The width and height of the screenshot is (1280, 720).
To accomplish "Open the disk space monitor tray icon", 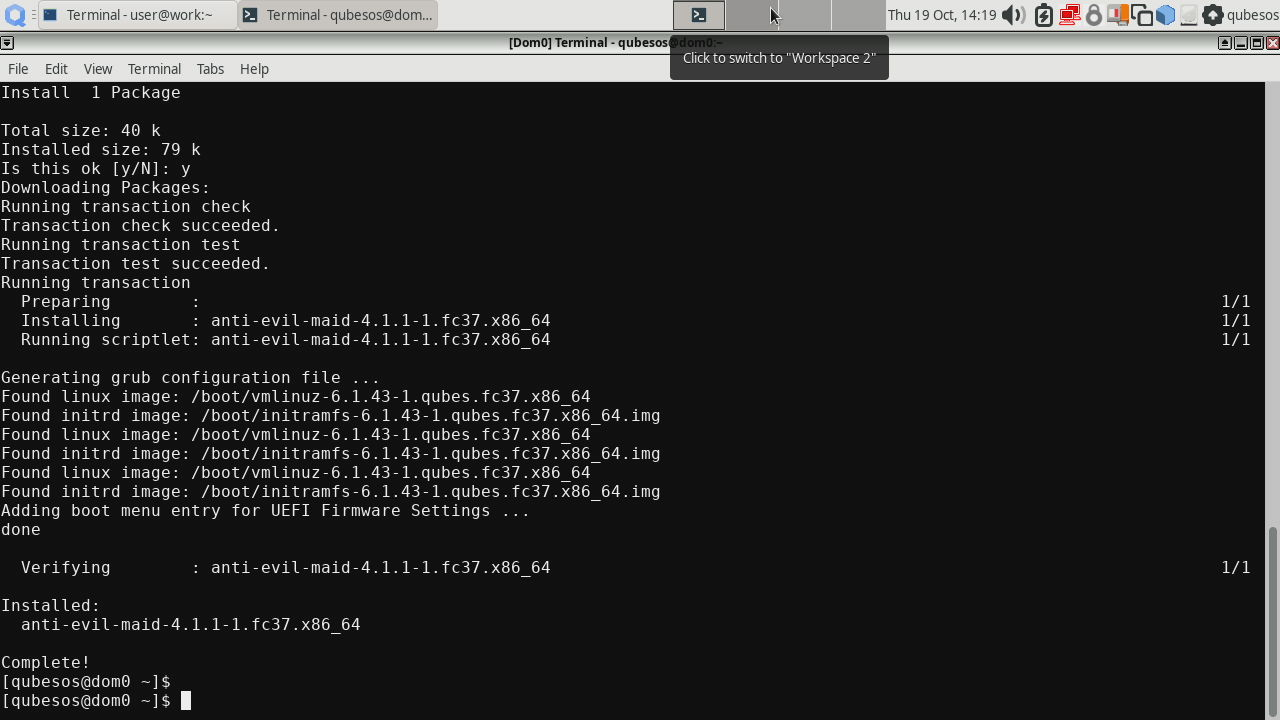I will coord(1189,15).
